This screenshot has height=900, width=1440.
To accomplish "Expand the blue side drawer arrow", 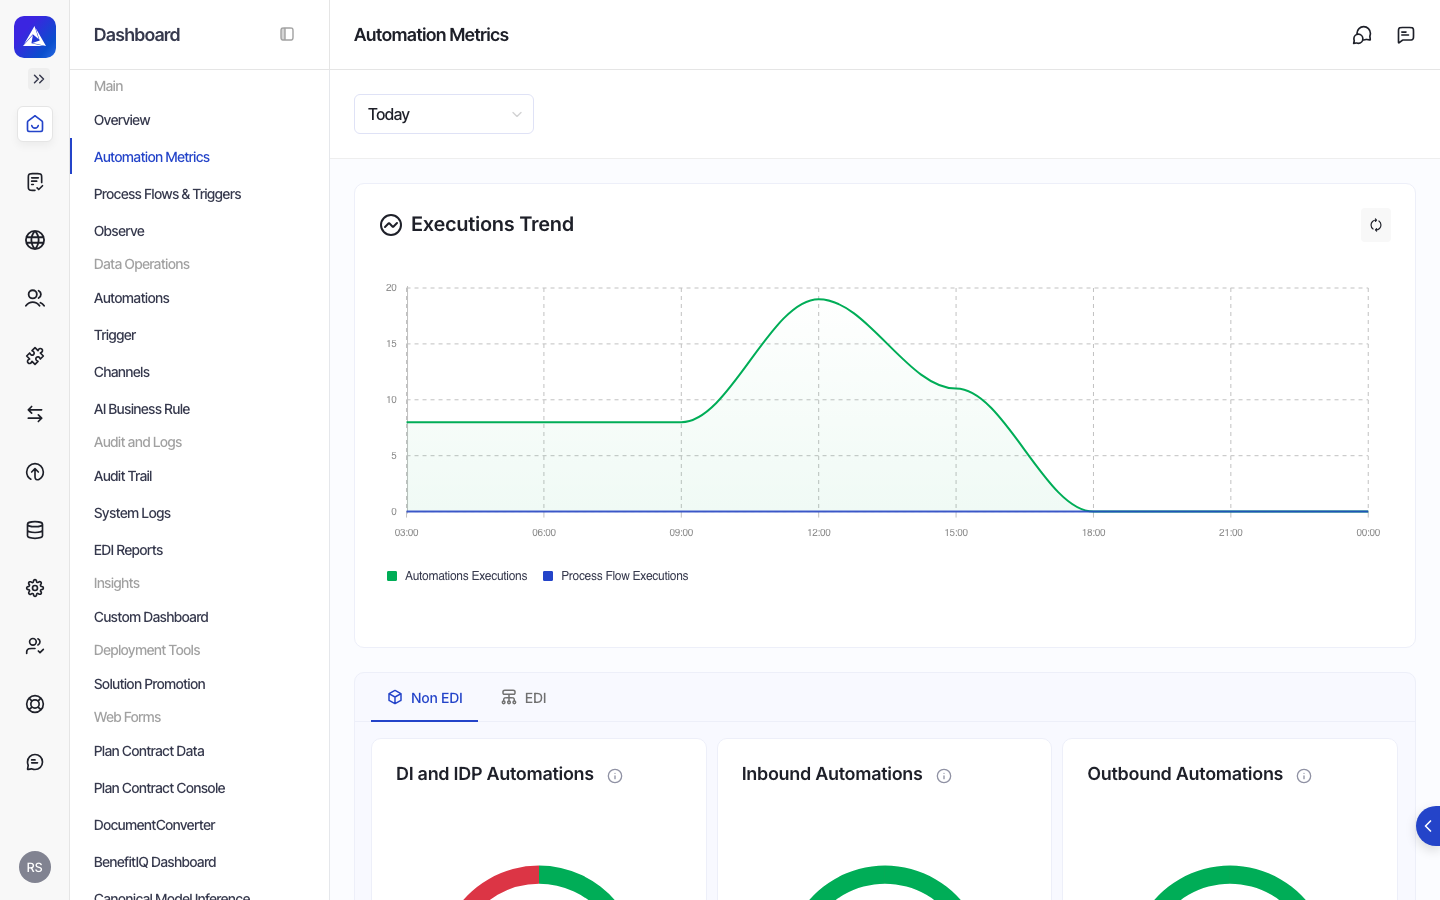I will coord(1428,826).
